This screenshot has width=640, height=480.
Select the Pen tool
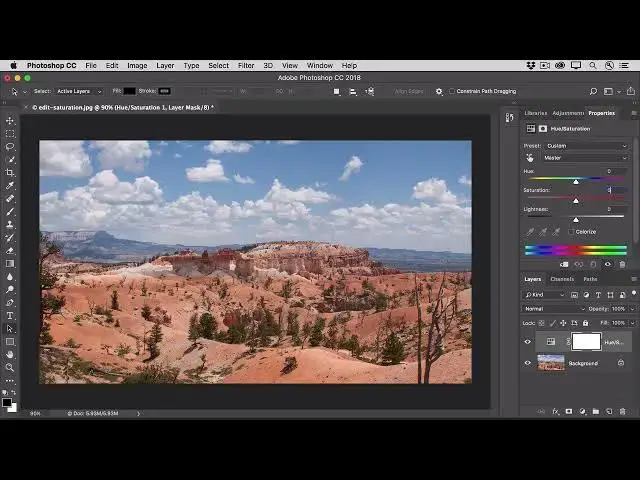(x=10, y=302)
